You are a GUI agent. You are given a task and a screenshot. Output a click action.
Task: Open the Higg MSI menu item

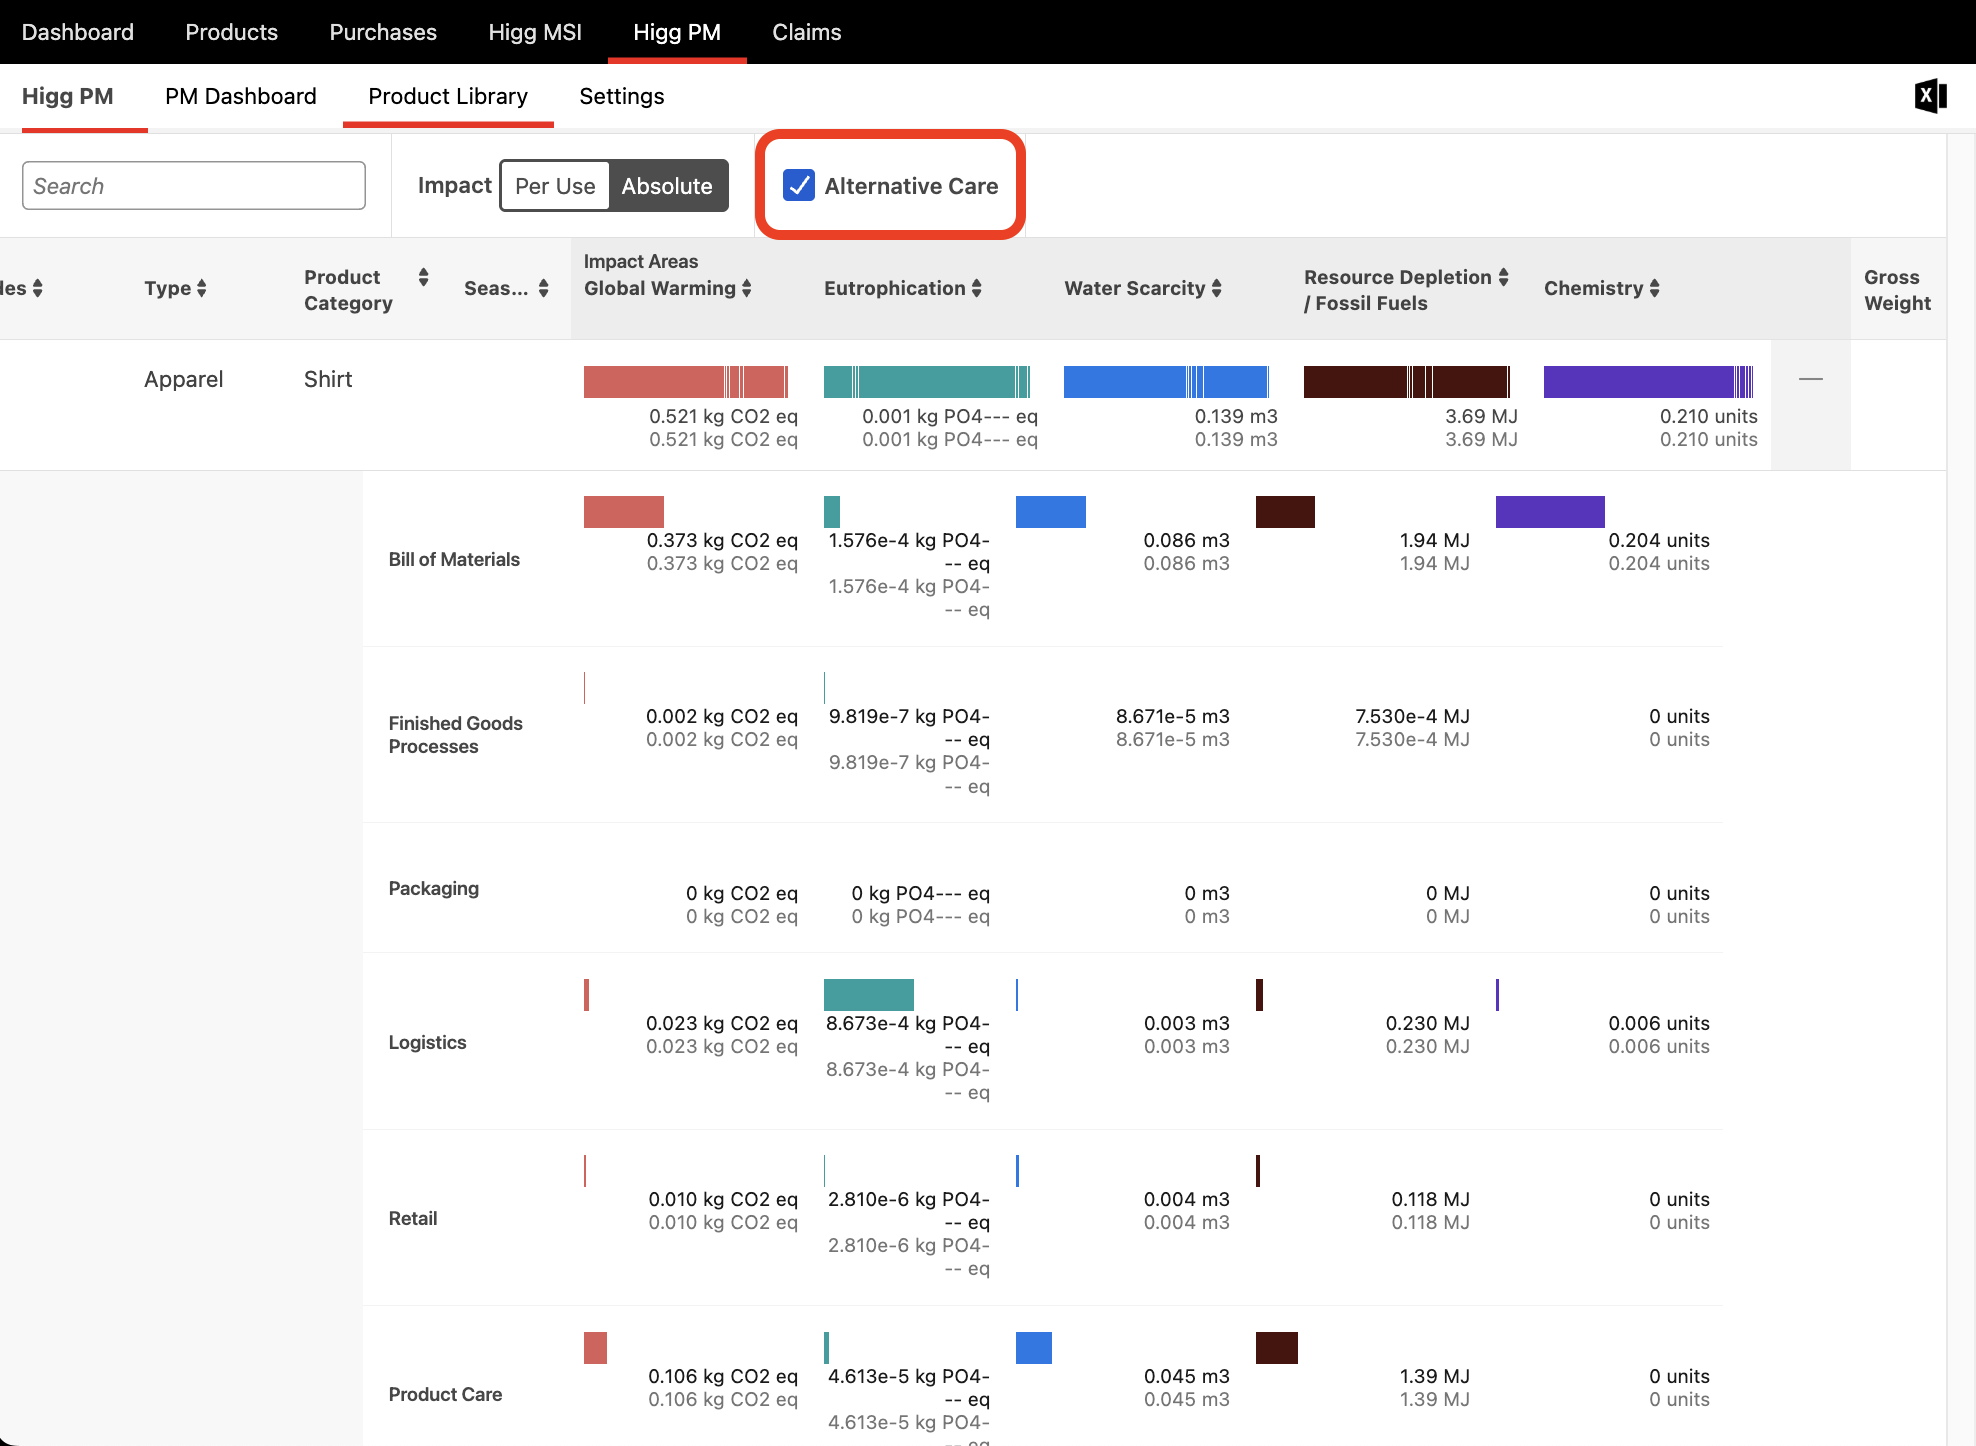click(535, 32)
